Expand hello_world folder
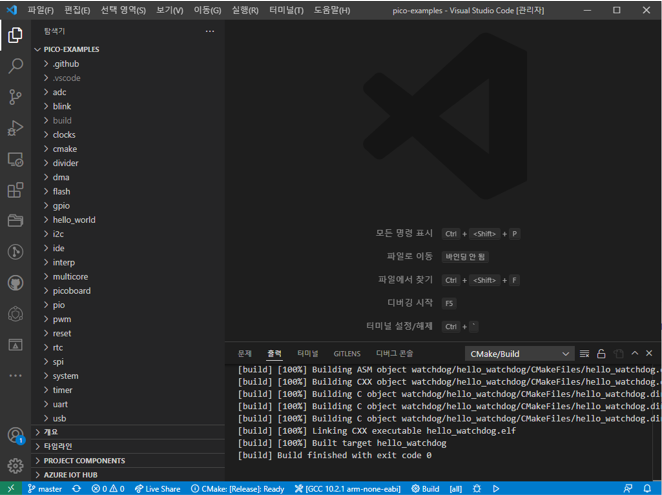The image size is (662, 495). point(128,220)
